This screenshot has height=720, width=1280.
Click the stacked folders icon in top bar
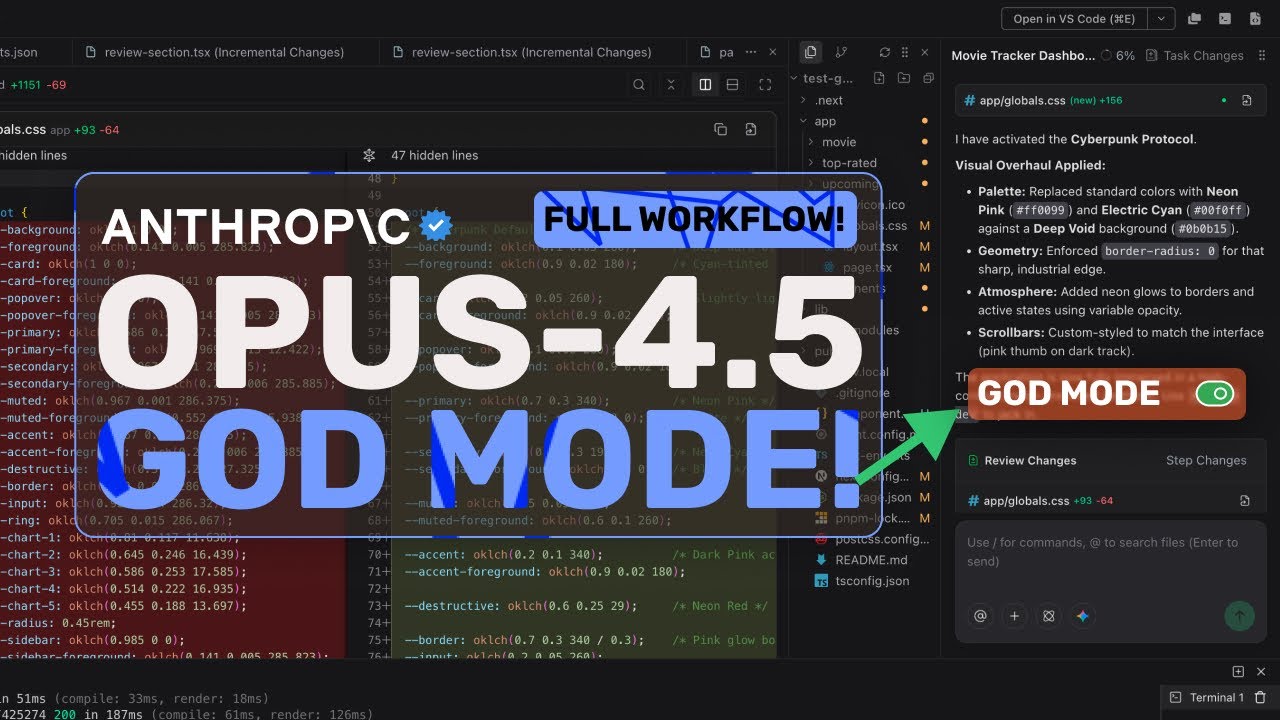click(x=1194, y=18)
